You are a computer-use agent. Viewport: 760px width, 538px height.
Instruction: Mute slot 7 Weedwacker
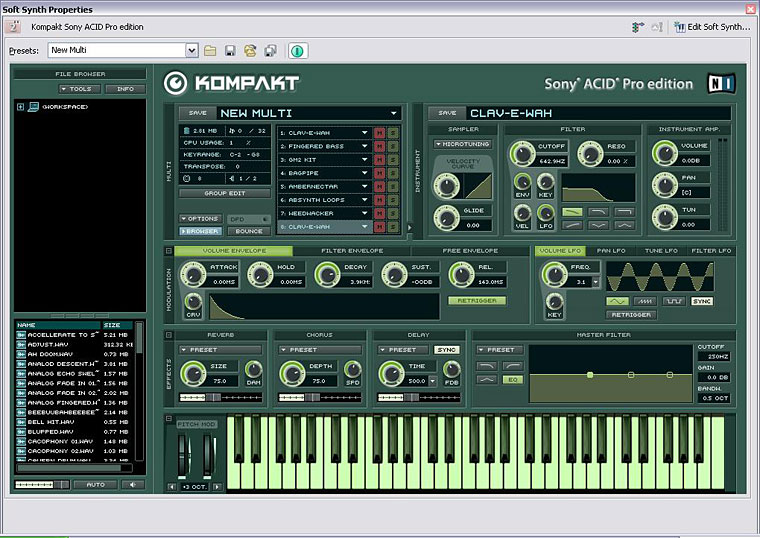pos(380,213)
